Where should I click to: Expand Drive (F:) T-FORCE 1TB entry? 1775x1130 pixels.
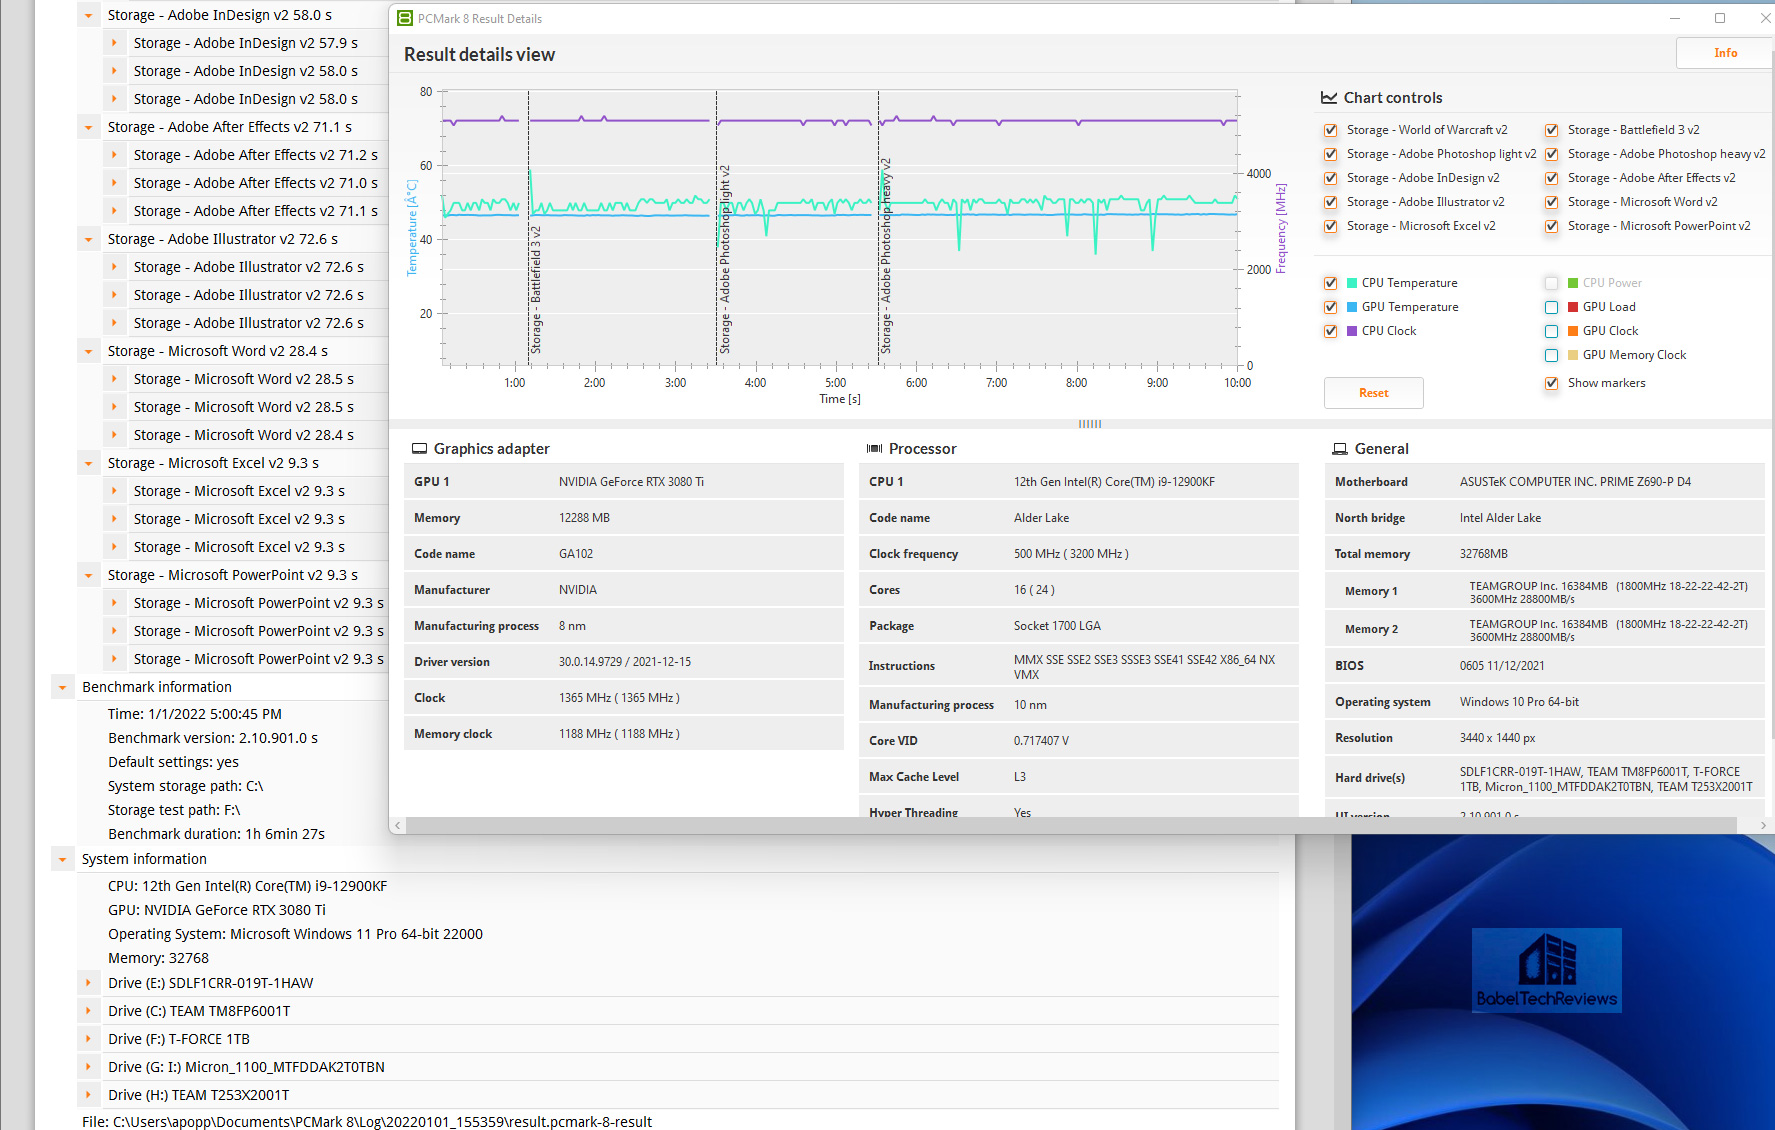tap(89, 1039)
